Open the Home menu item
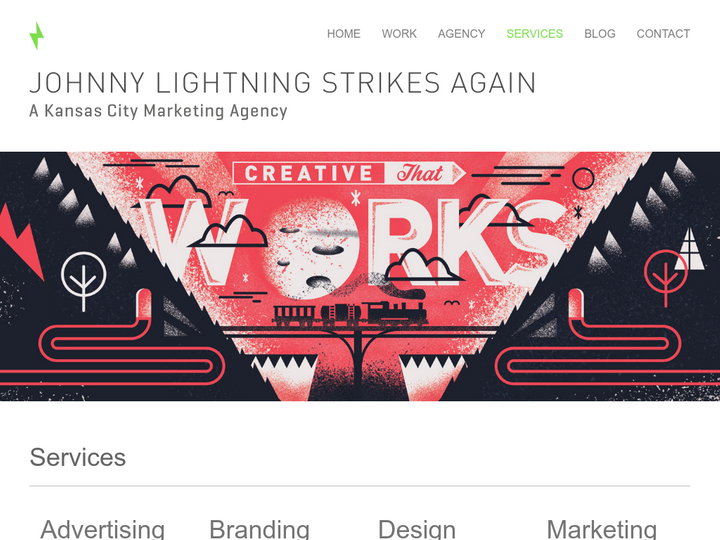The height and width of the screenshot is (540, 720). pyautogui.click(x=343, y=34)
